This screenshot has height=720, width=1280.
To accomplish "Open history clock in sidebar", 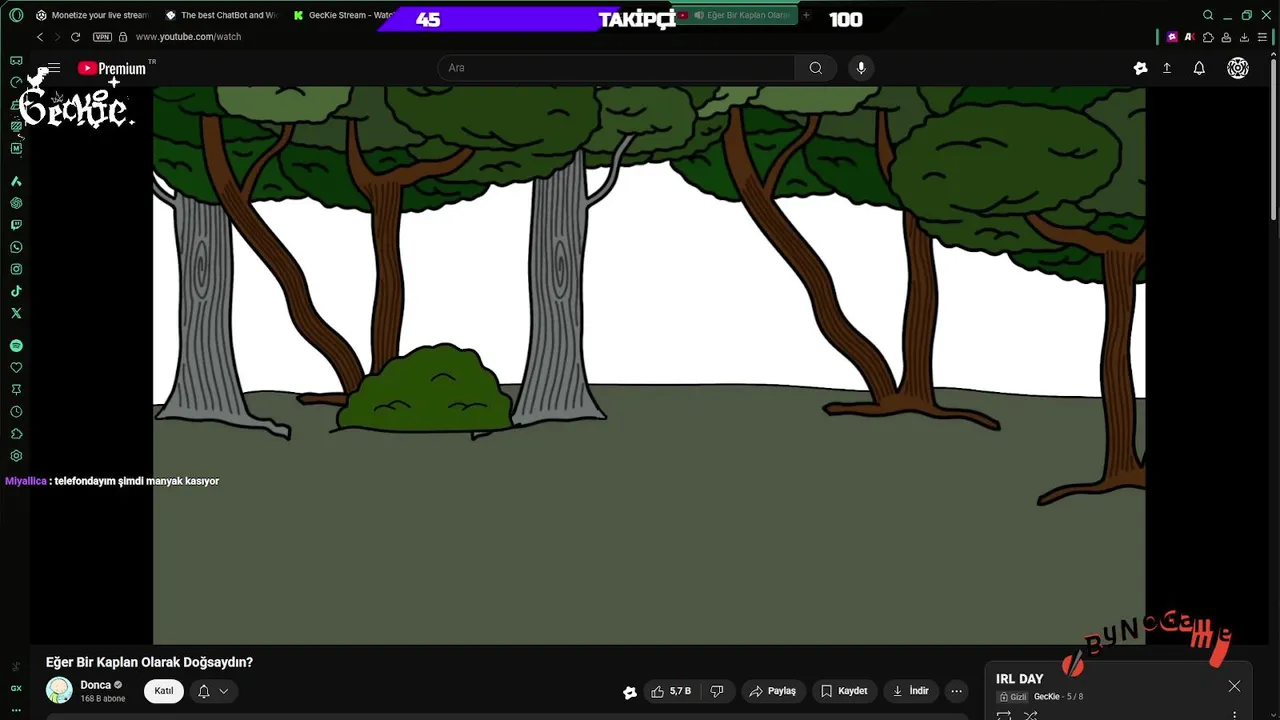I will [16, 412].
